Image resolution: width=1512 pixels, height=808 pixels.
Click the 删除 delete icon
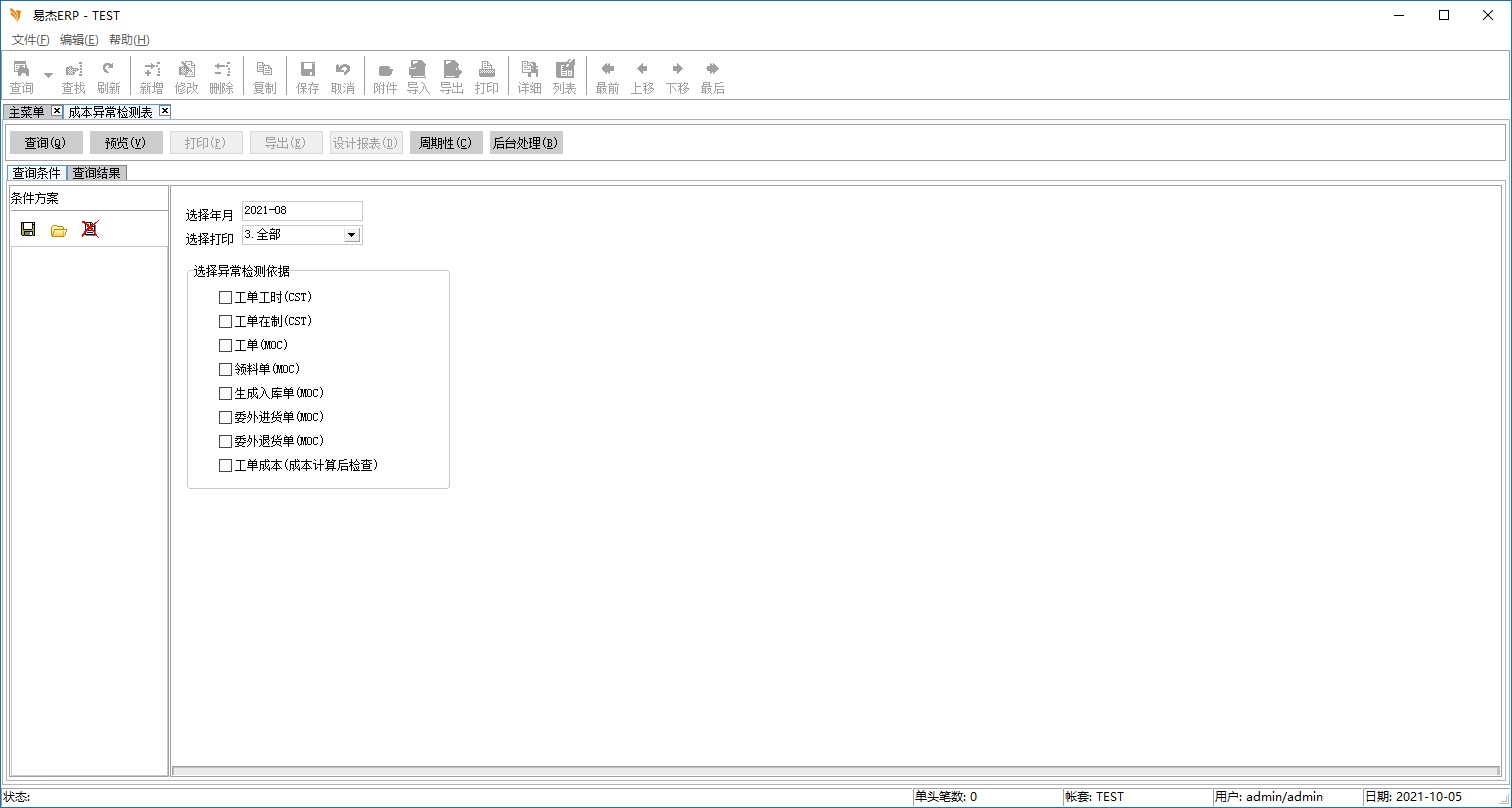click(x=221, y=77)
